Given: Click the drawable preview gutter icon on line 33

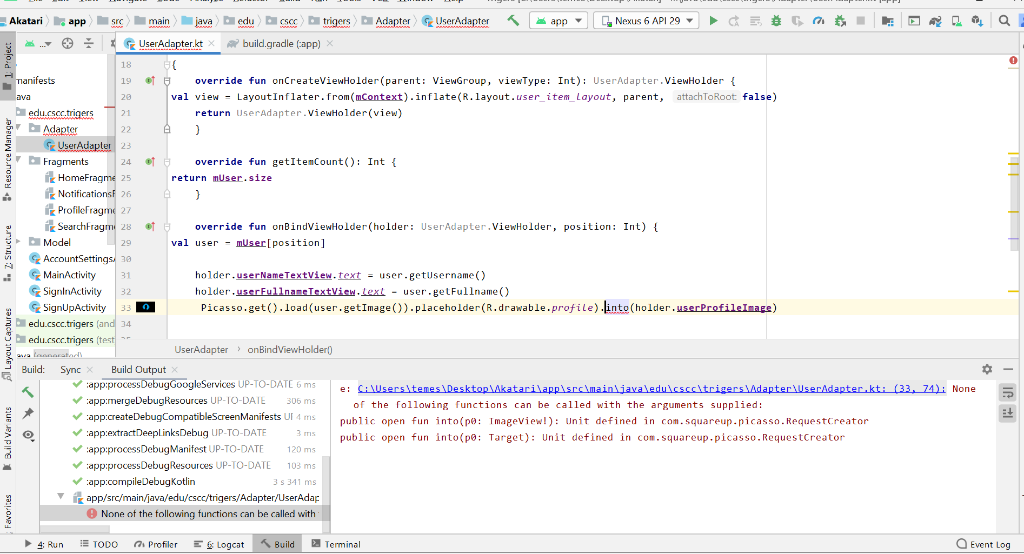Looking at the screenshot, I should pyautogui.click(x=145, y=307).
